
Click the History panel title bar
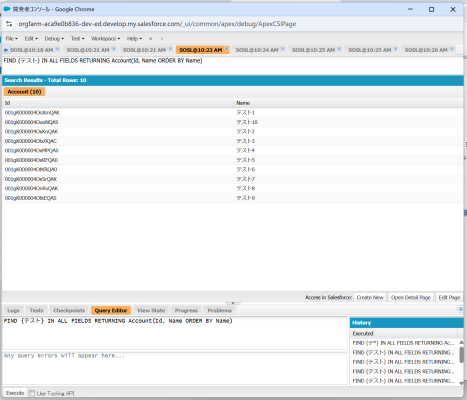point(406,323)
